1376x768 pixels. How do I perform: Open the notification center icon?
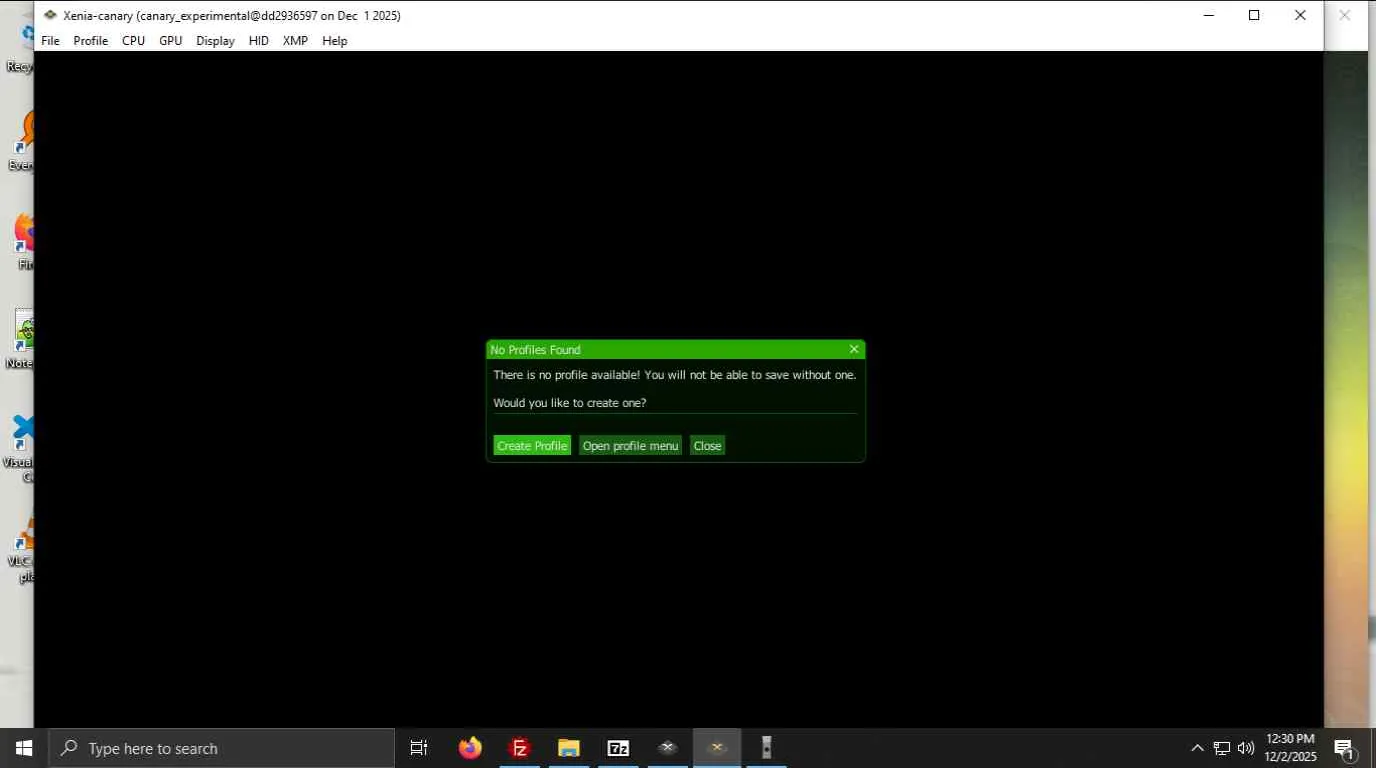(x=1345, y=748)
